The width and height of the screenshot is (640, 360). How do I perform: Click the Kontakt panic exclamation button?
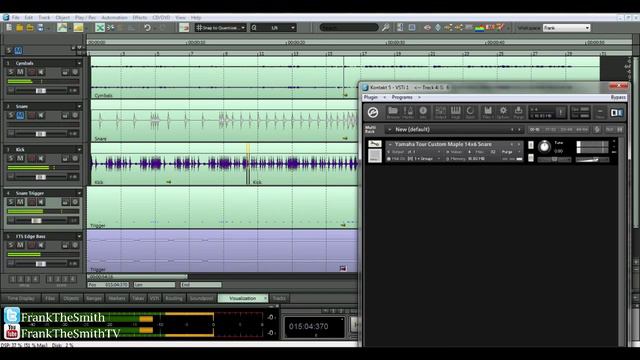coord(560,112)
